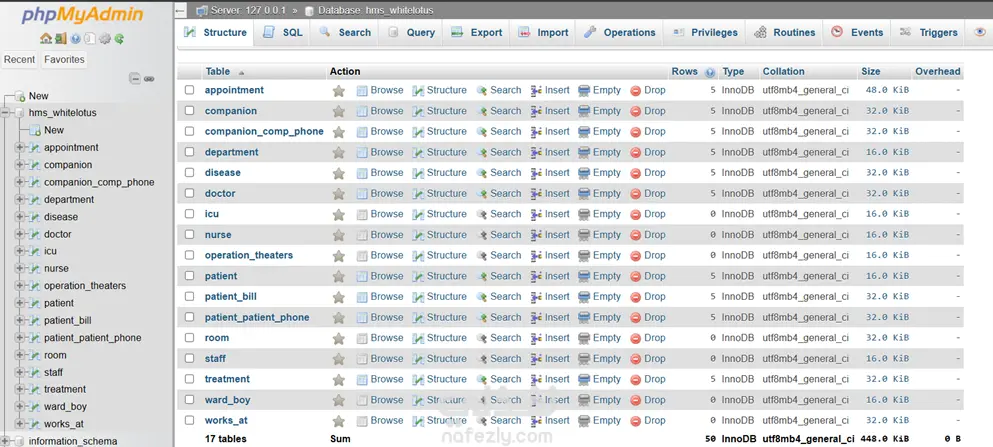Click the green reload navigation icon
The image size is (993, 447).
point(119,39)
